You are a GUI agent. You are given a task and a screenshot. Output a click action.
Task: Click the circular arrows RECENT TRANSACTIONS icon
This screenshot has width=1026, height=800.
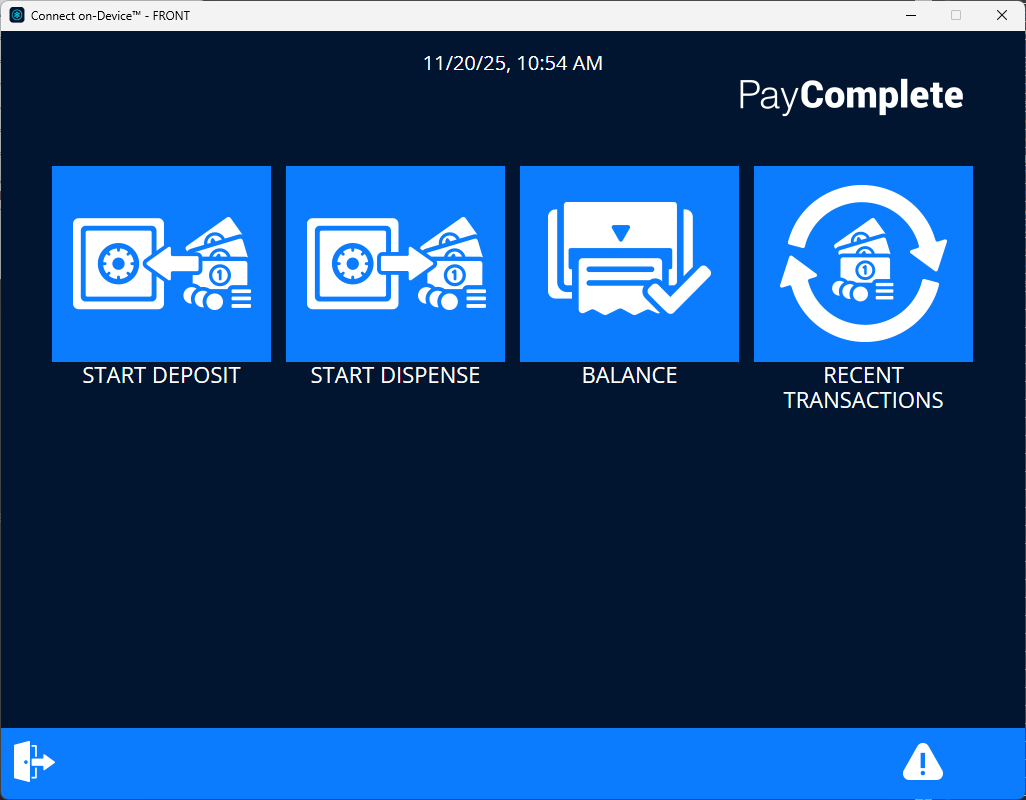point(862,263)
